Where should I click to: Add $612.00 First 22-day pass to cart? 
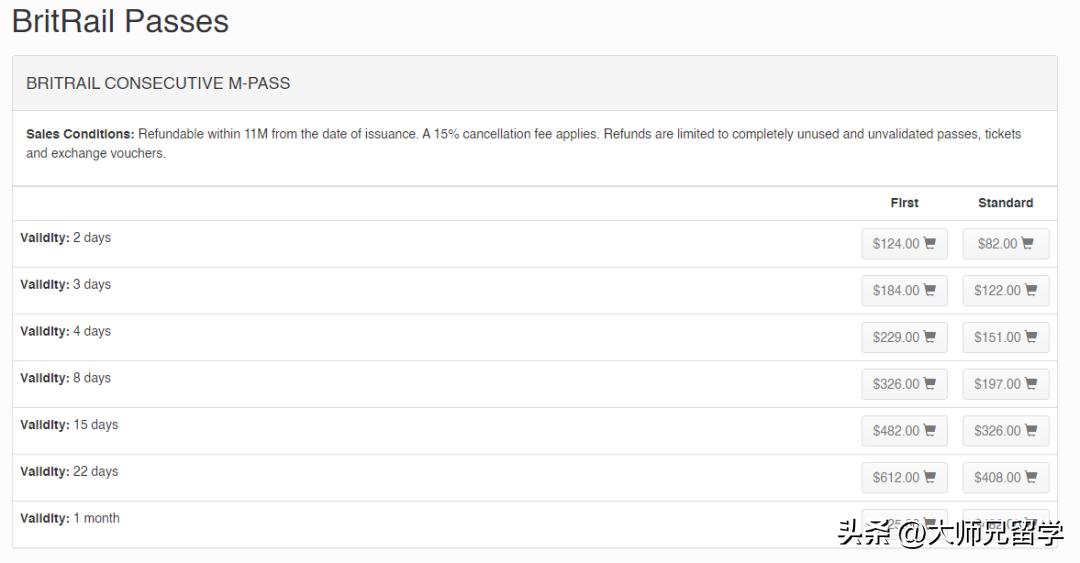[x=904, y=478]
